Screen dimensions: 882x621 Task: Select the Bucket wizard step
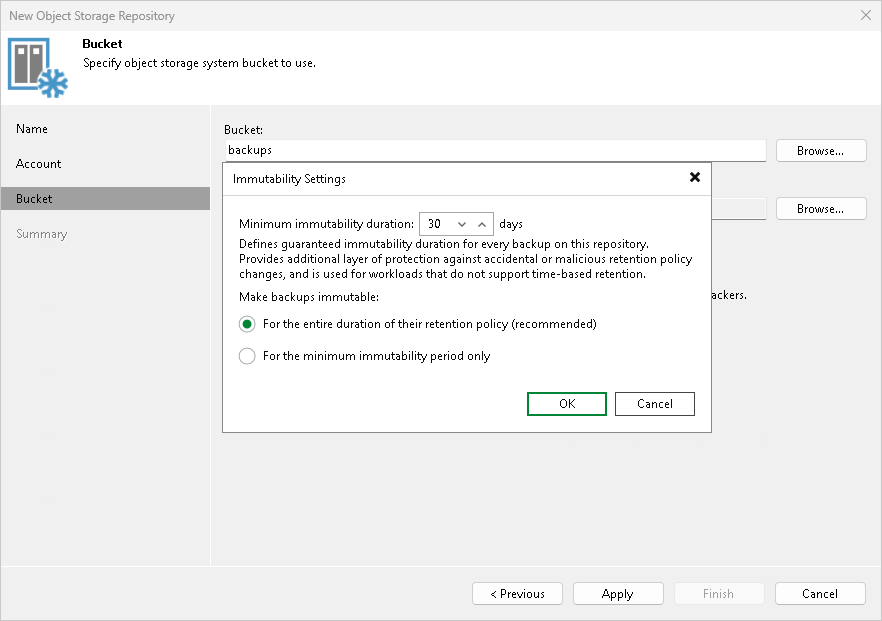(x=105, y=199)
